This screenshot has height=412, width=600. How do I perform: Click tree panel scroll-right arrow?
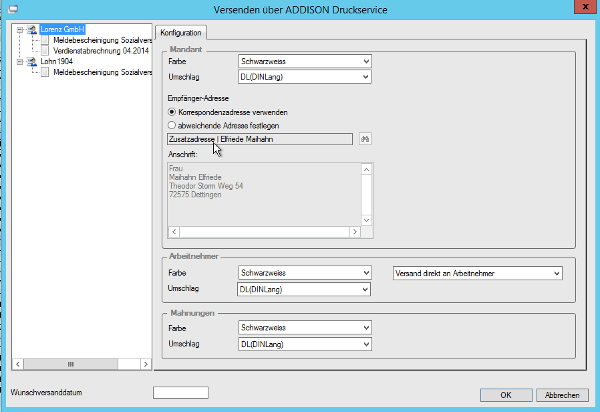[x=146, y=364]
